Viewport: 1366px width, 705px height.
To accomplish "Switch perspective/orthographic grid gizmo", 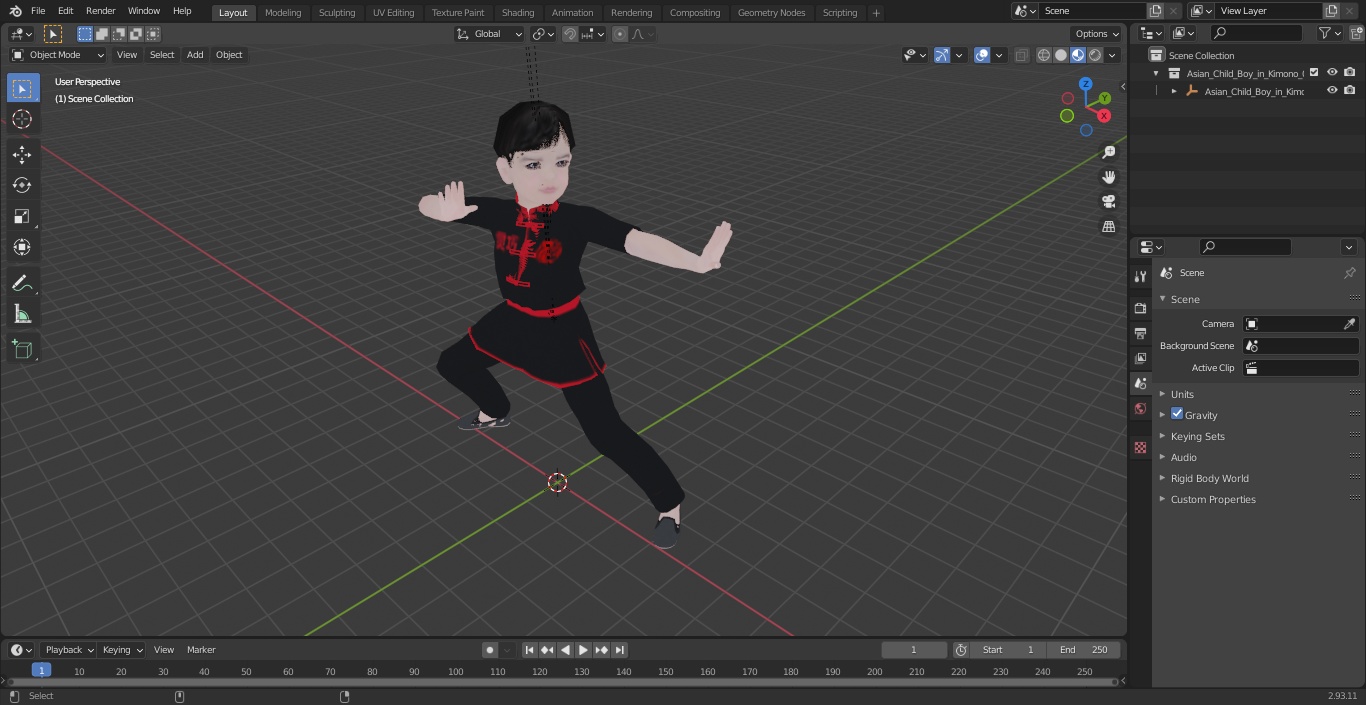I will coord(1109,226).
